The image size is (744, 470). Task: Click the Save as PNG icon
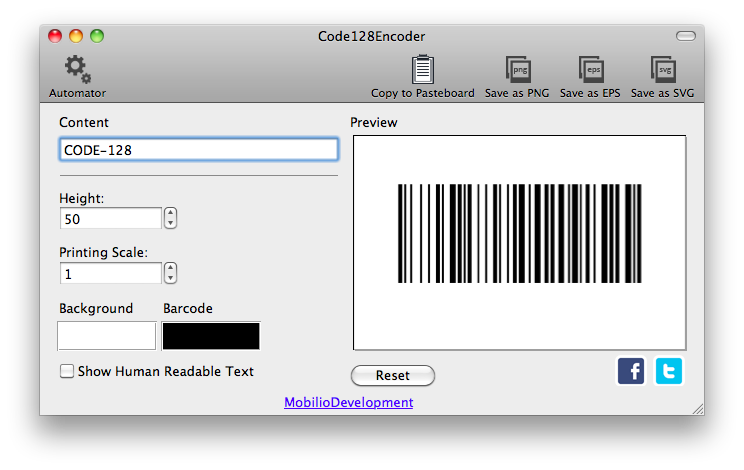click(x=518, y=70)
